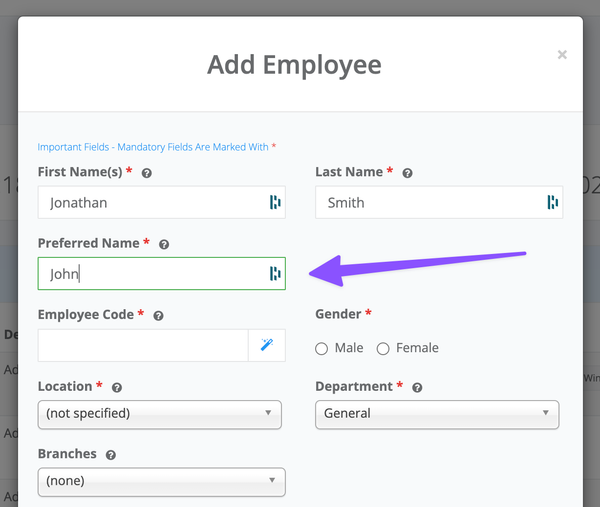
Task: Click the autofill icon in Last Name field
Action: point(552,202)
